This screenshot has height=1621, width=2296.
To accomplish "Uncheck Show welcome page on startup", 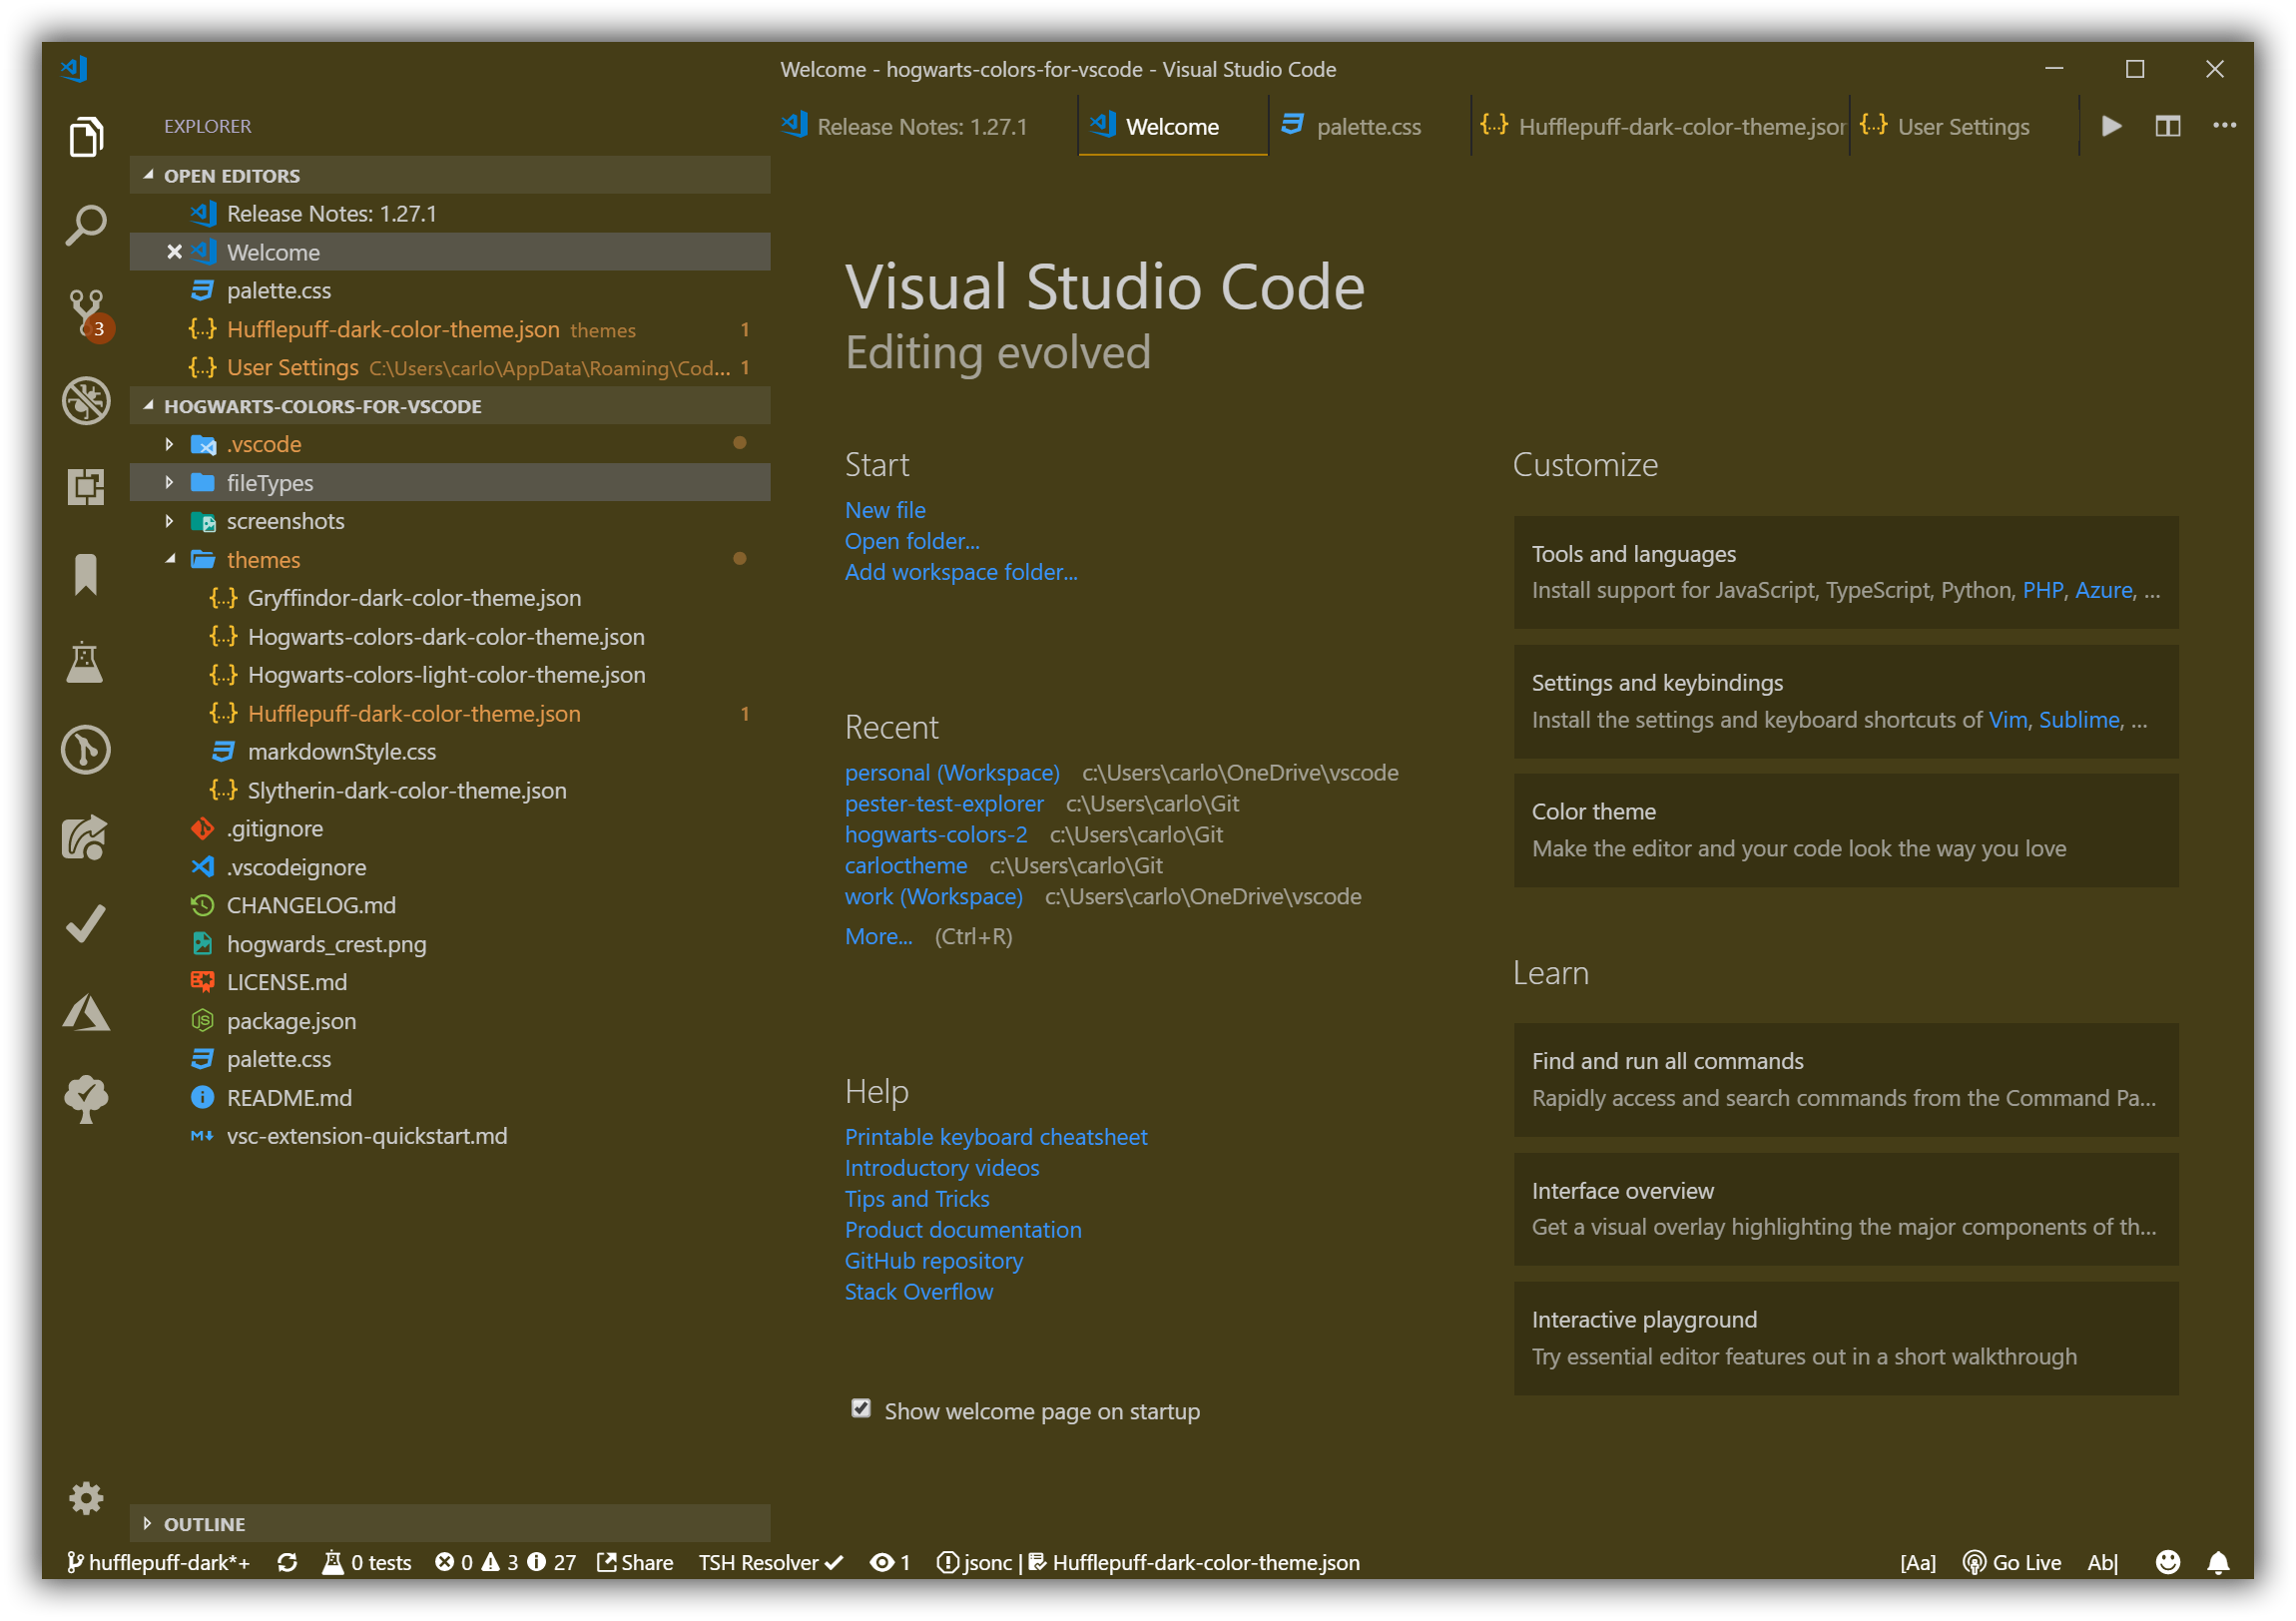I will (861, 1409).
